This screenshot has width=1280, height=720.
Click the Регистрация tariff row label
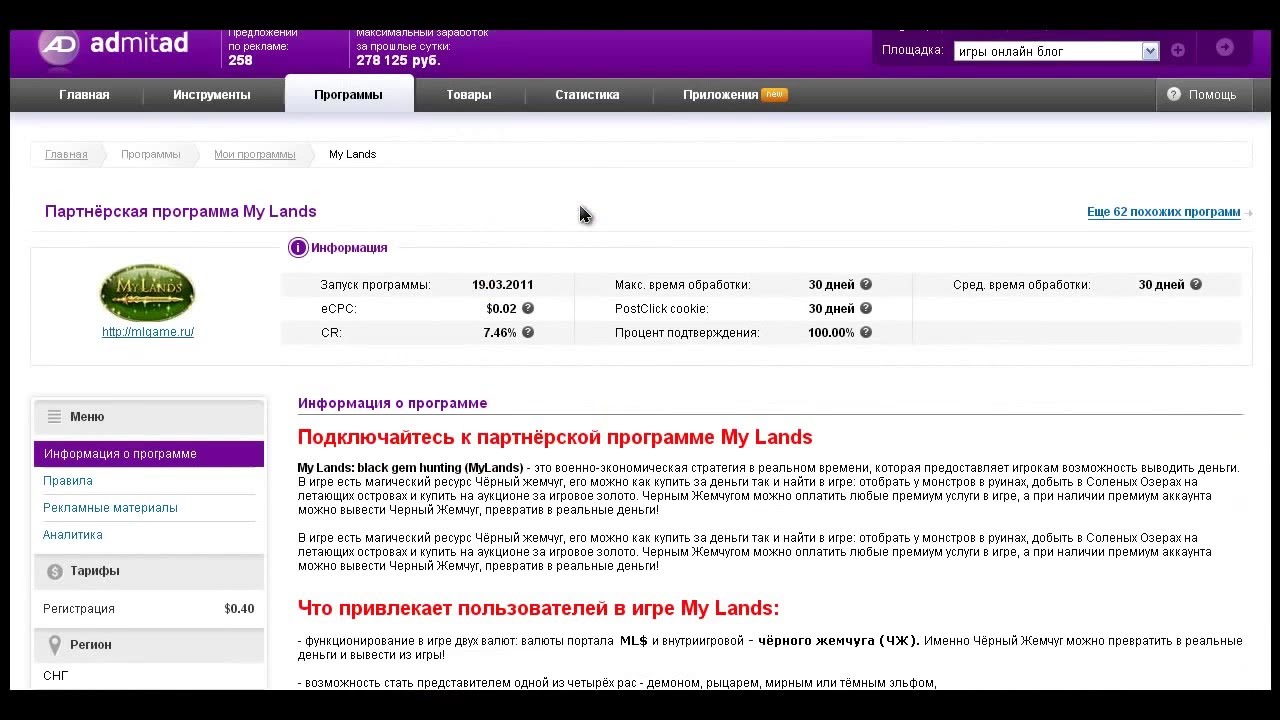[79, 609]
